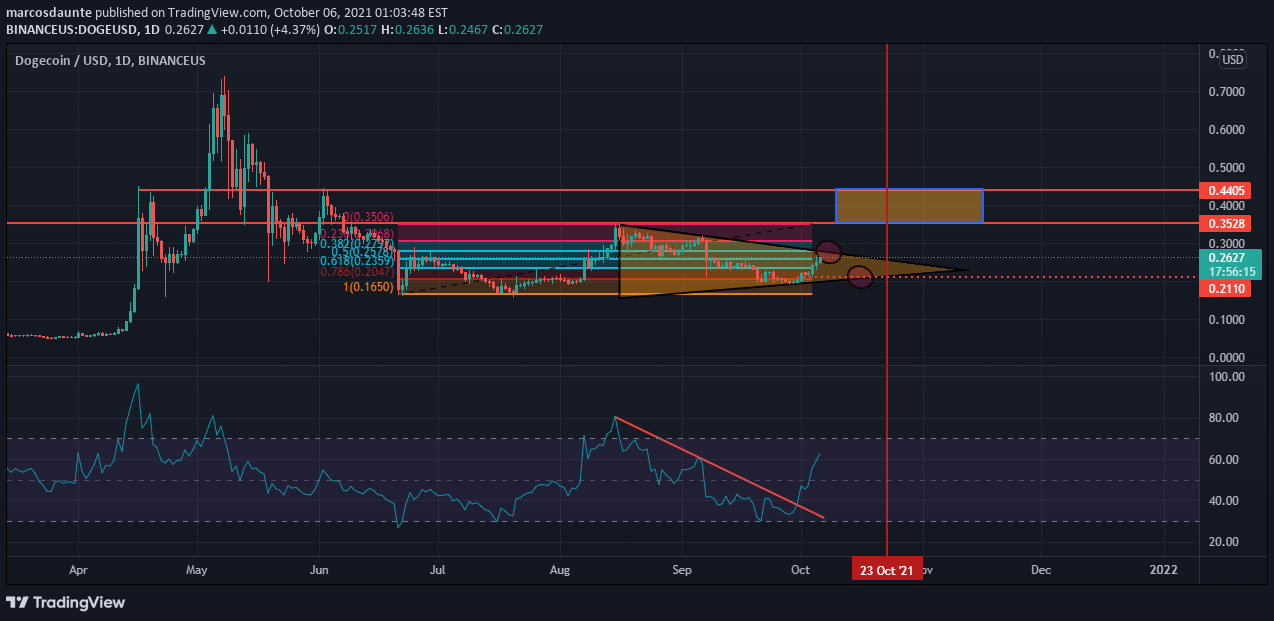
Task: Click the Jul label on time axis
Action: click(x=436, y=569)
